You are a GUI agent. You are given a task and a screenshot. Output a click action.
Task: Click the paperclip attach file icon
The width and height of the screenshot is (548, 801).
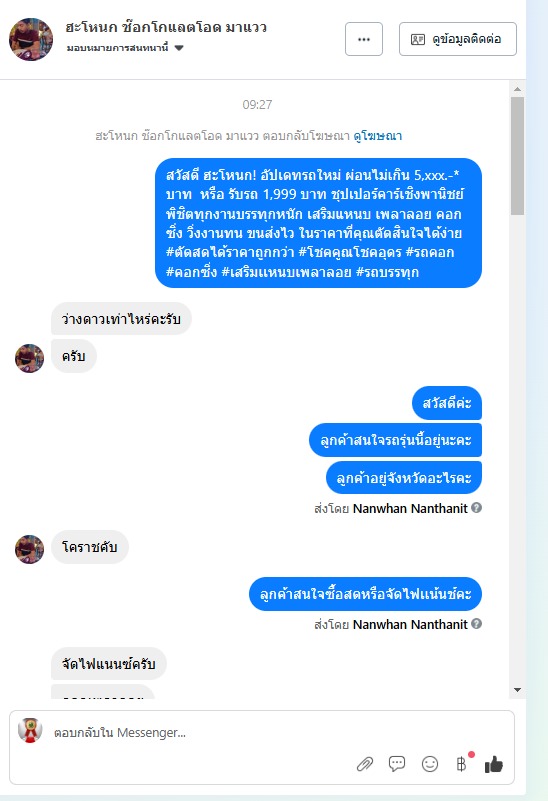(x=365, y=764)
